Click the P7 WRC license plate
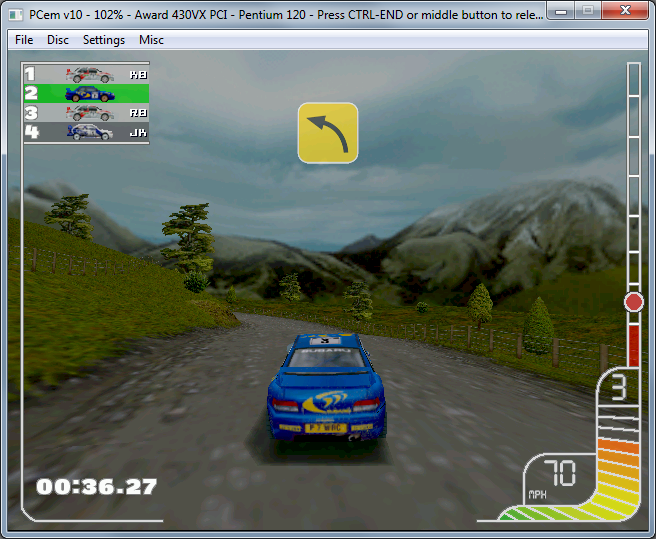 (x=325, y=428)
